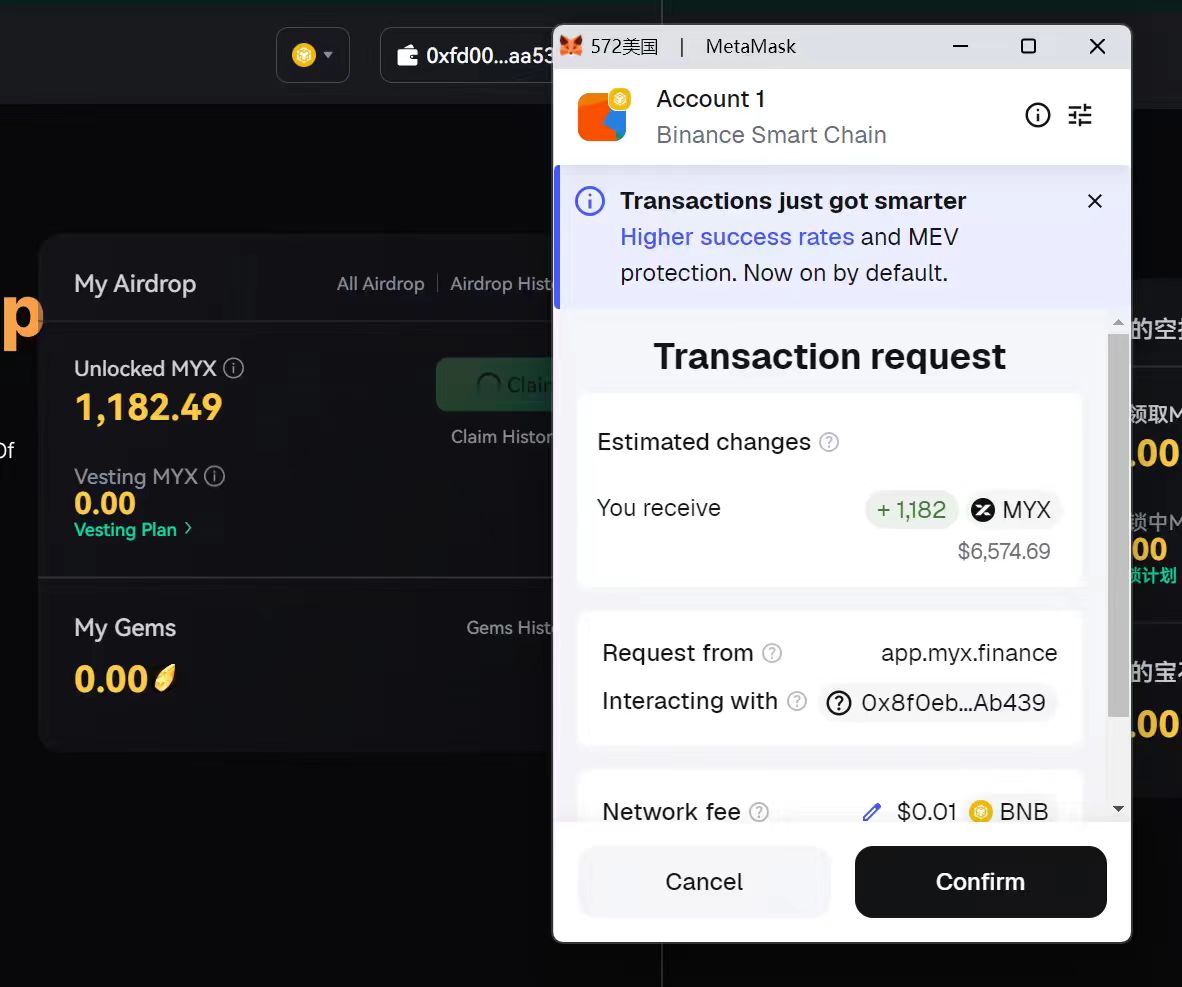Viewport: 1182px width, 987px height.
Task: Confirm the MetaMask transaction
Action: click(980, 881)
